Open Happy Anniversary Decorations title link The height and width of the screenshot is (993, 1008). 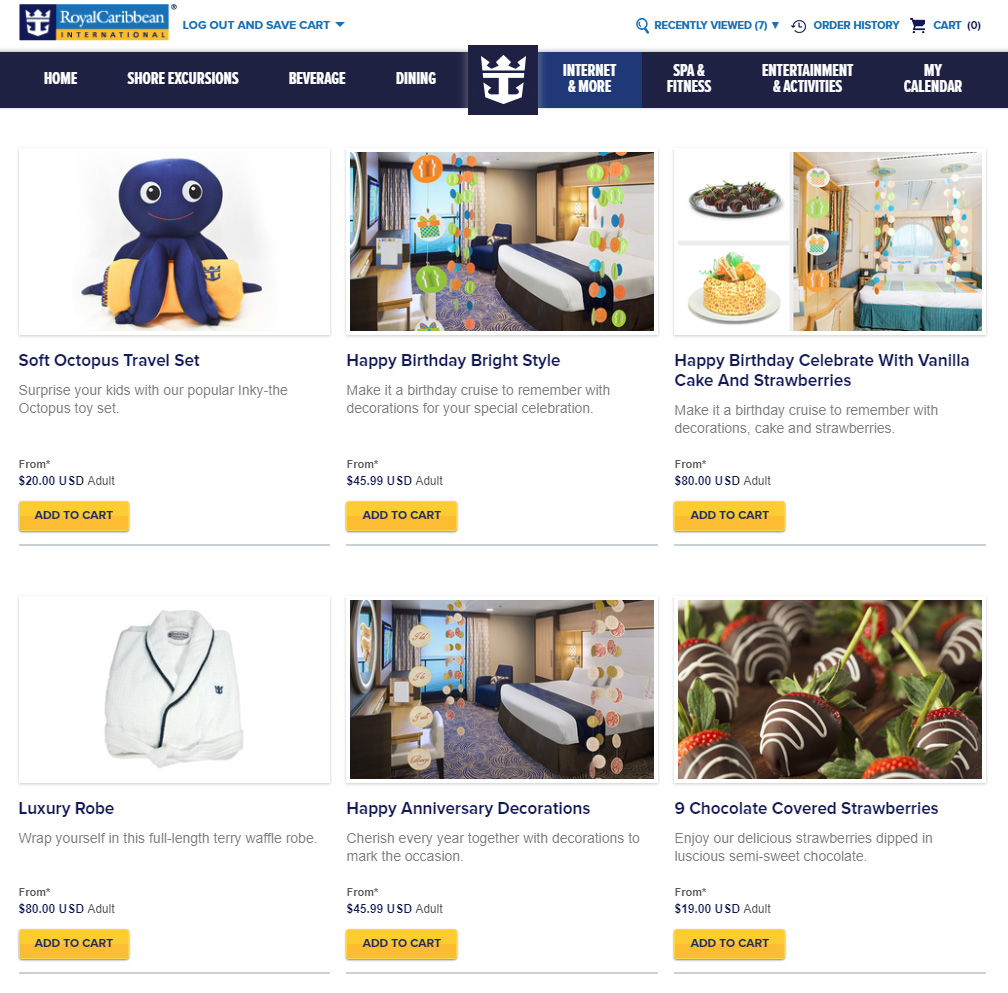click(x=468, y=808)
